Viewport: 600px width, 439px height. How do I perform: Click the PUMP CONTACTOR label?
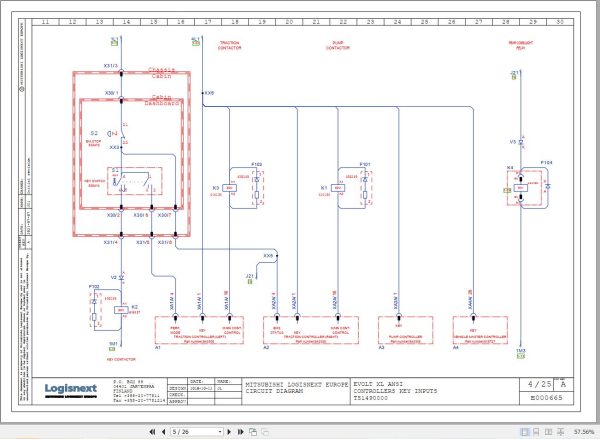338,45
